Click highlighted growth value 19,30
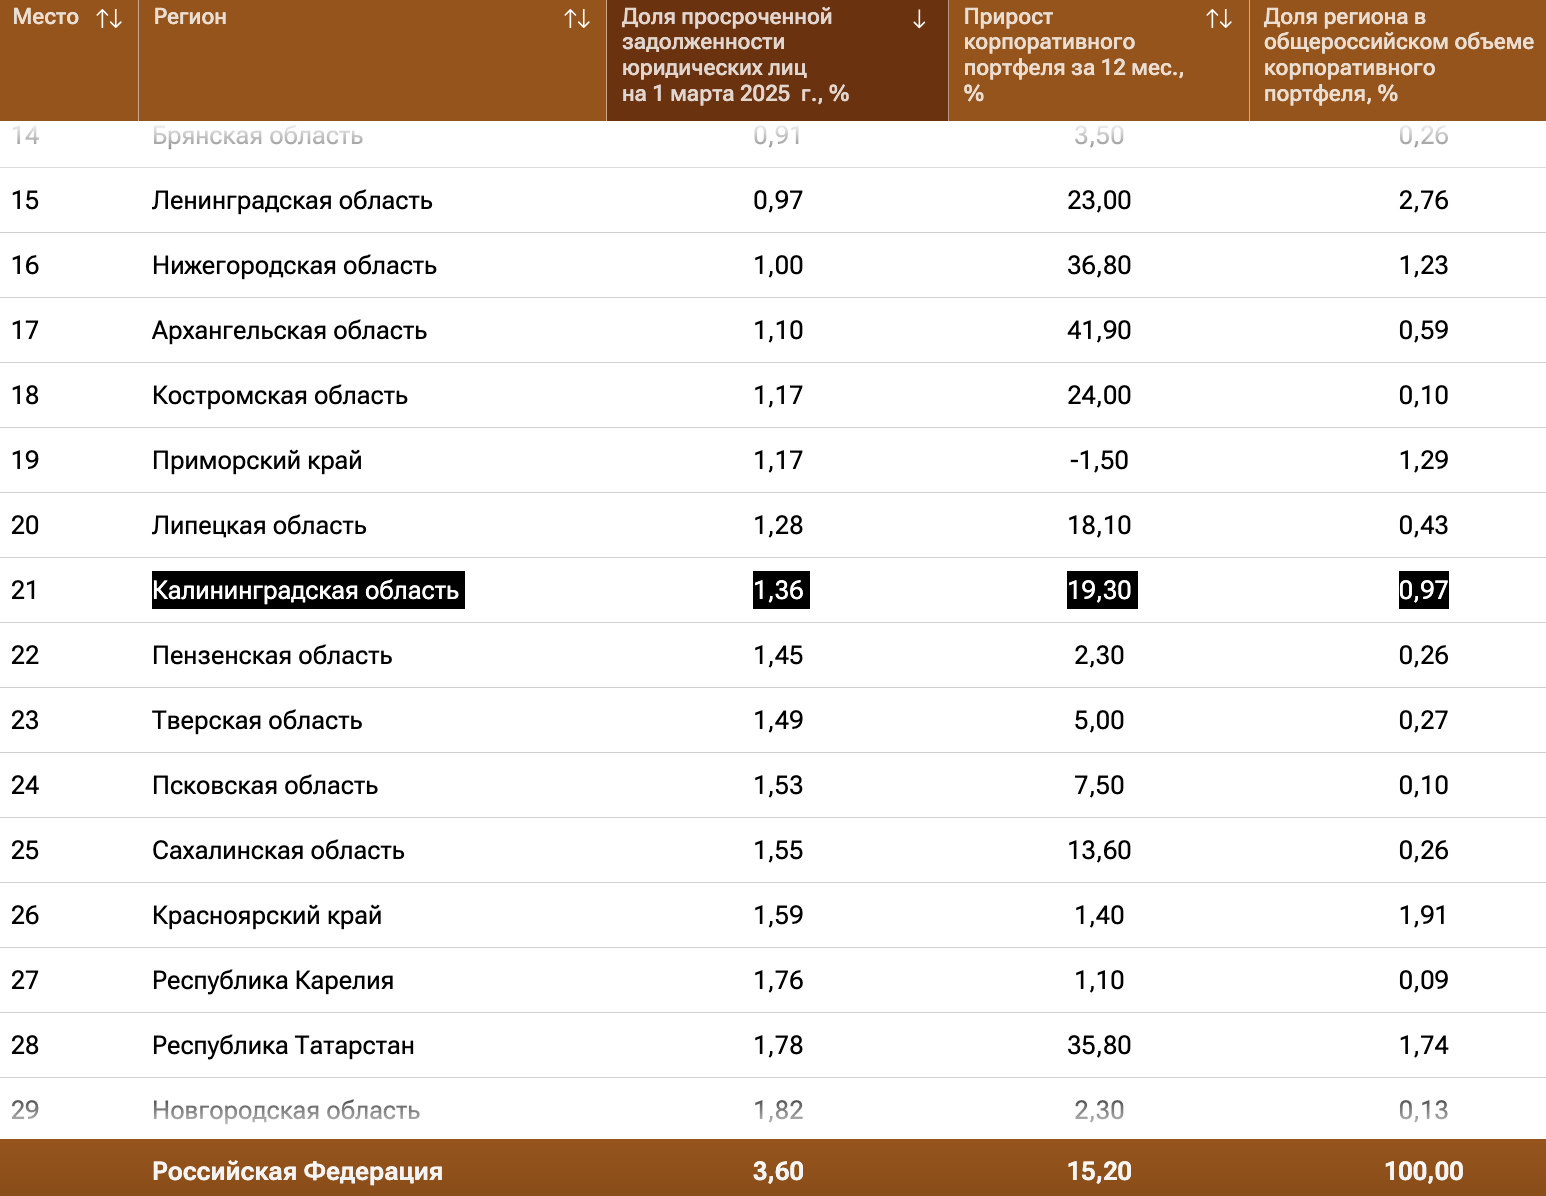This screenshot has width=1546, height=1196. (1101, 590)
